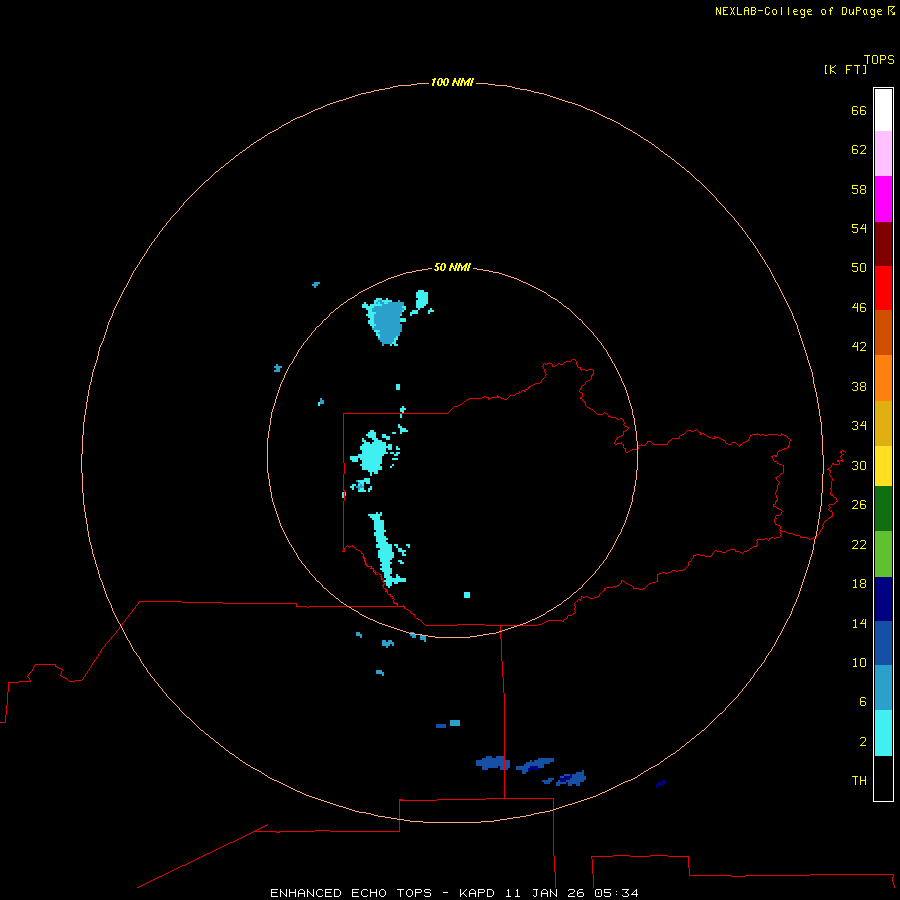The height and width of the screenshot is (900, 900).
Task: Click the light pink swatch near 62
Action: pos(883,154)
